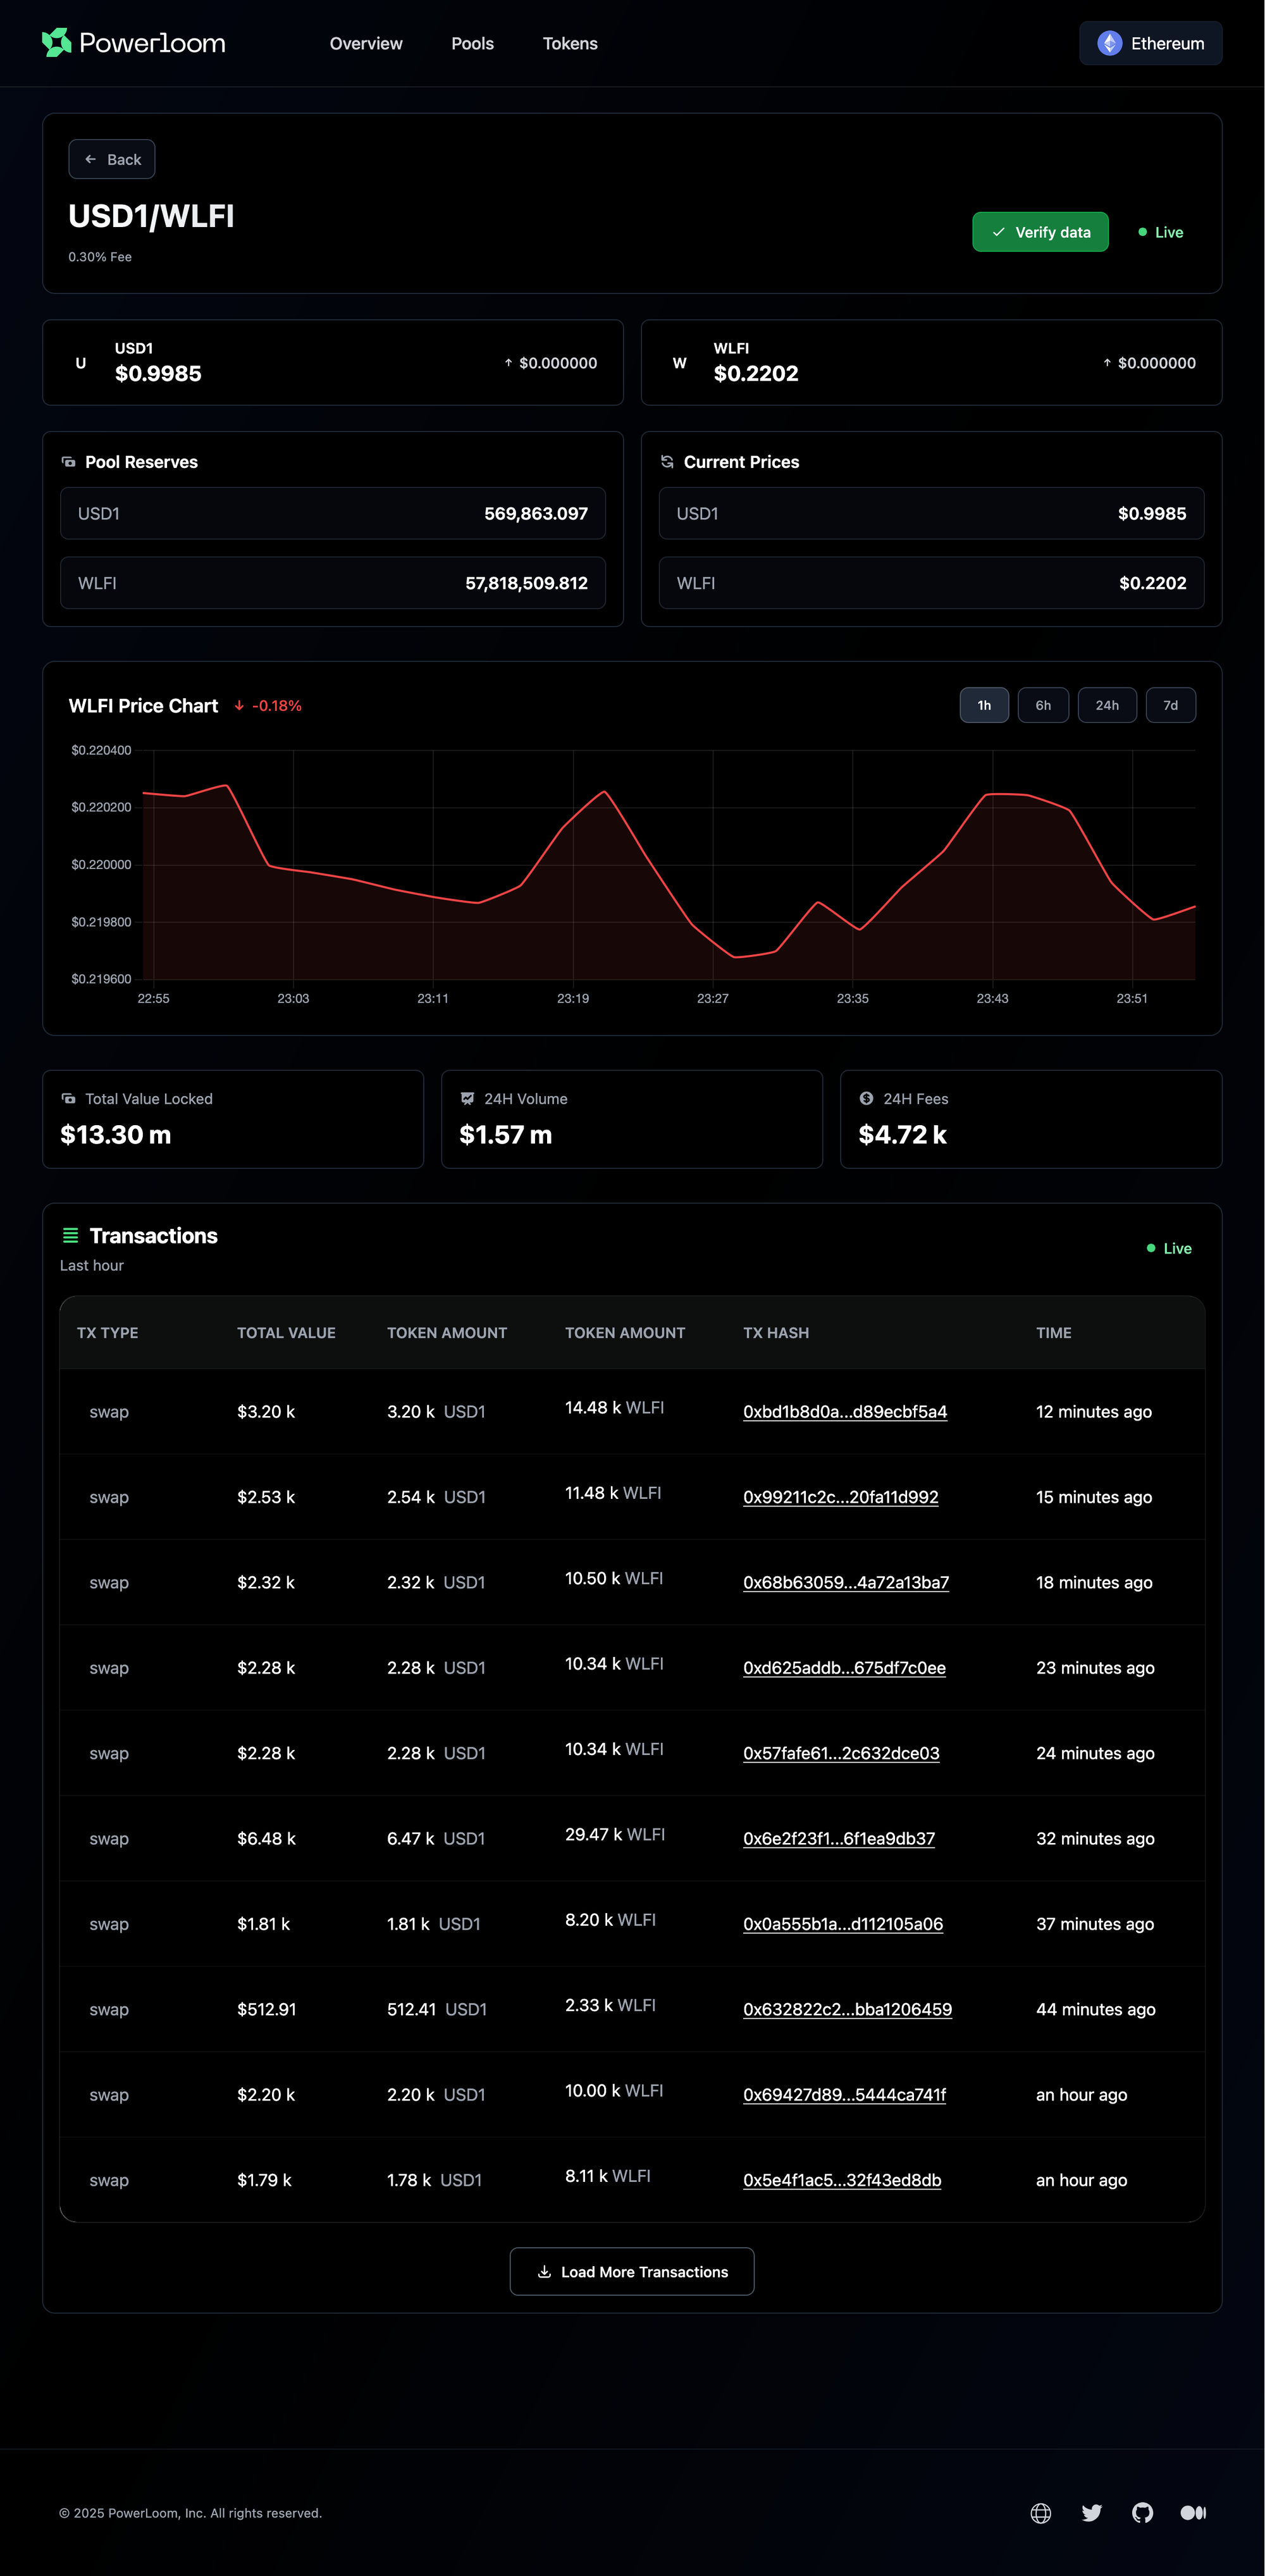Click the 0.30% Fee label

(100, 257)
